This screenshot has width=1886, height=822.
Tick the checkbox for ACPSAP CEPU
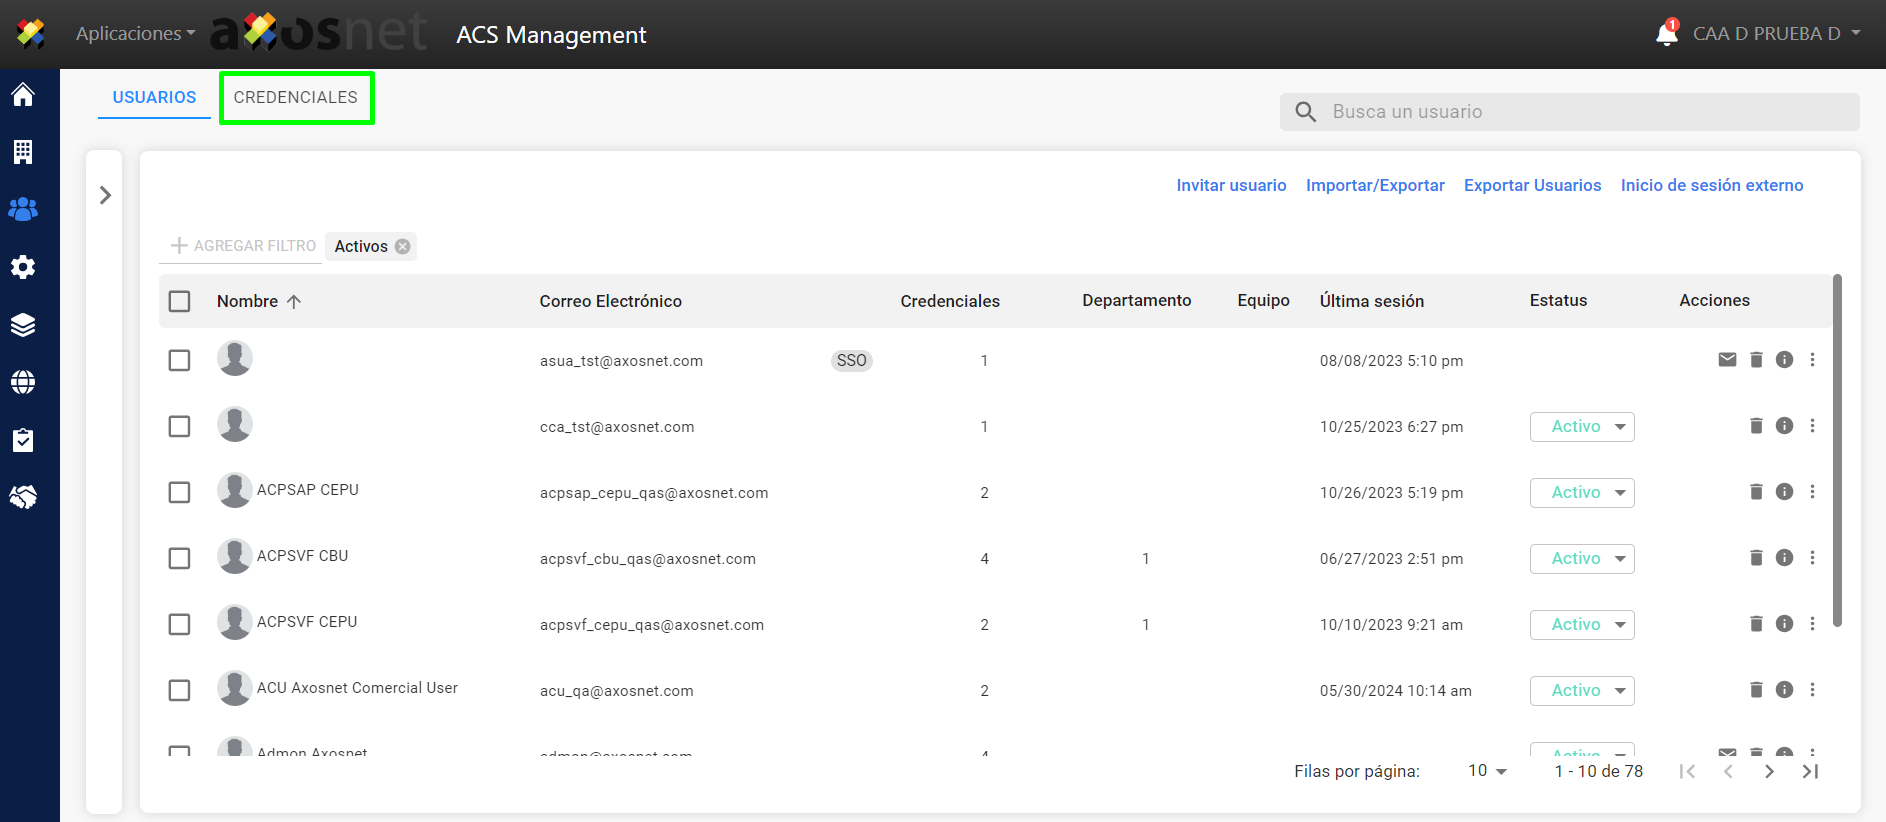180,493
